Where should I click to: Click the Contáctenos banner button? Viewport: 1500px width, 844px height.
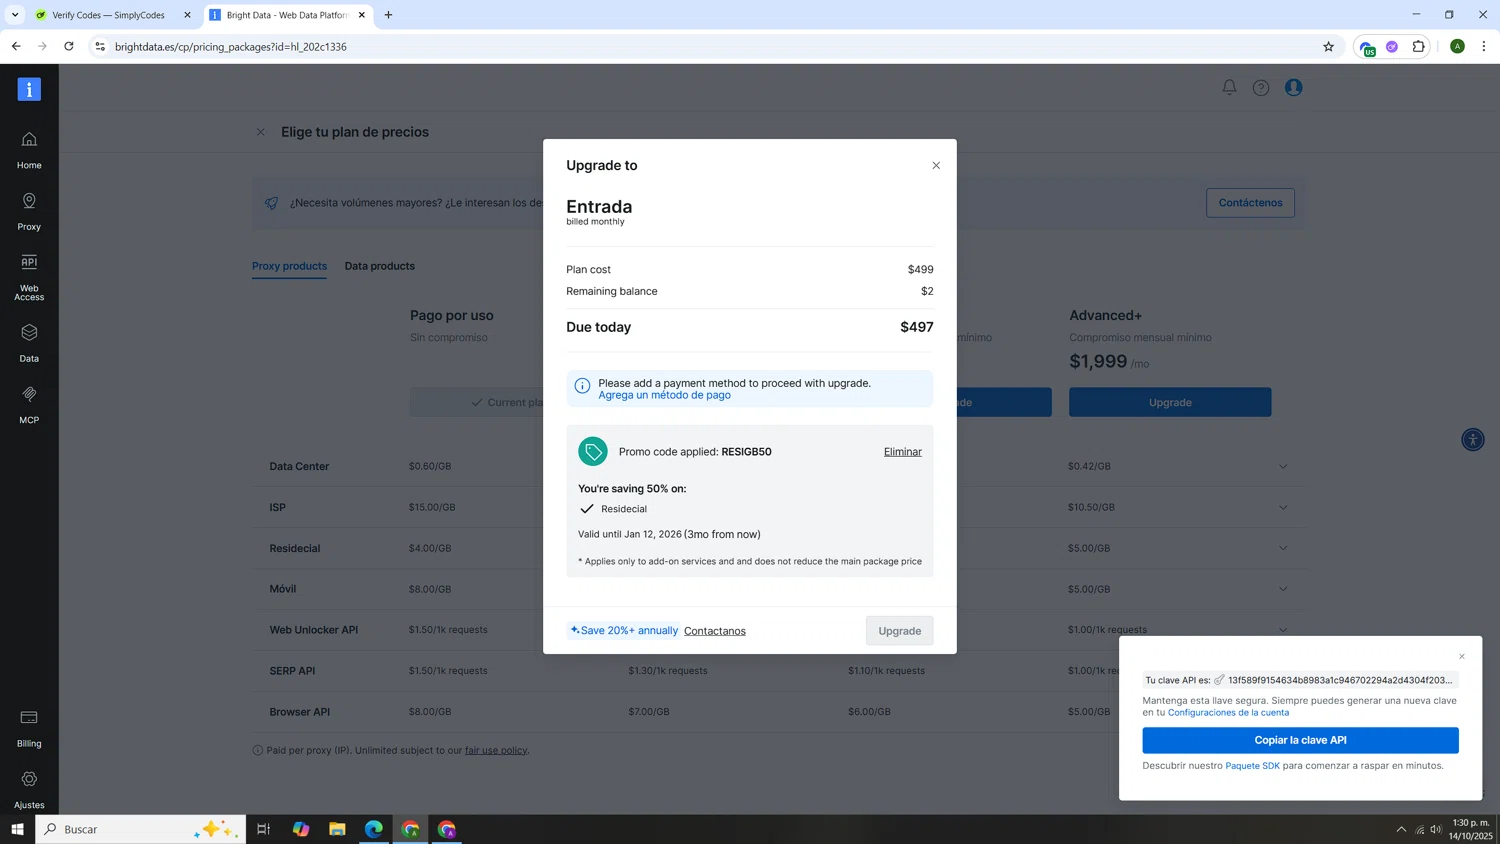pos(1250,203)
